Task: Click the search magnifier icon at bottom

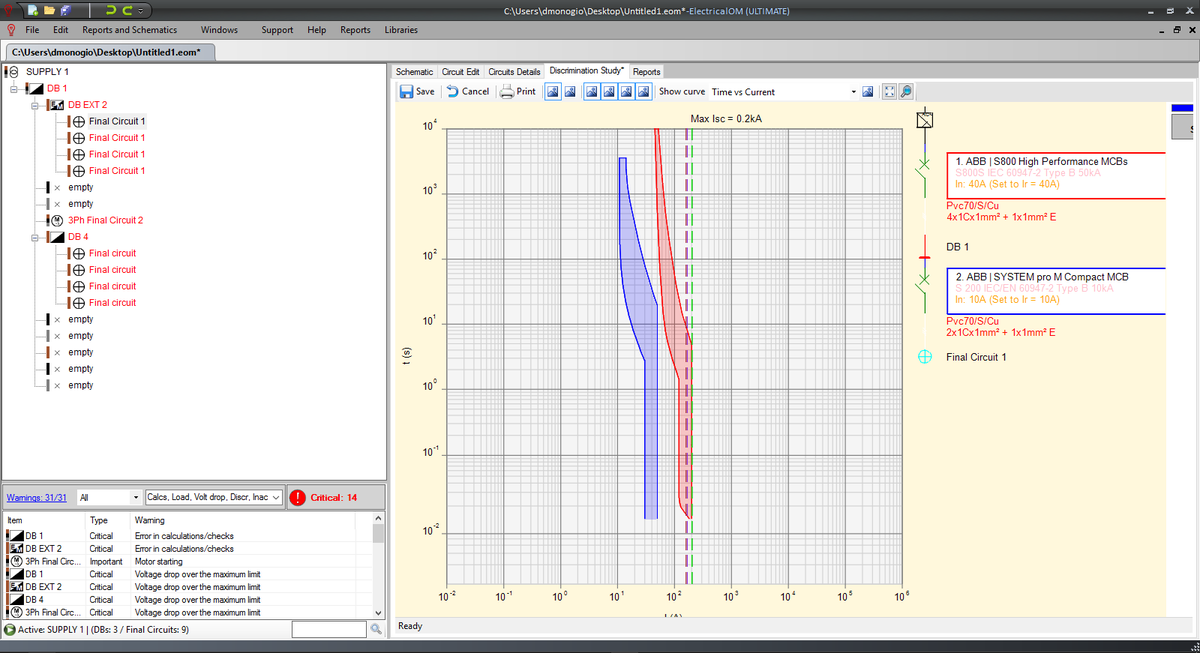Action: coord(376,629)
